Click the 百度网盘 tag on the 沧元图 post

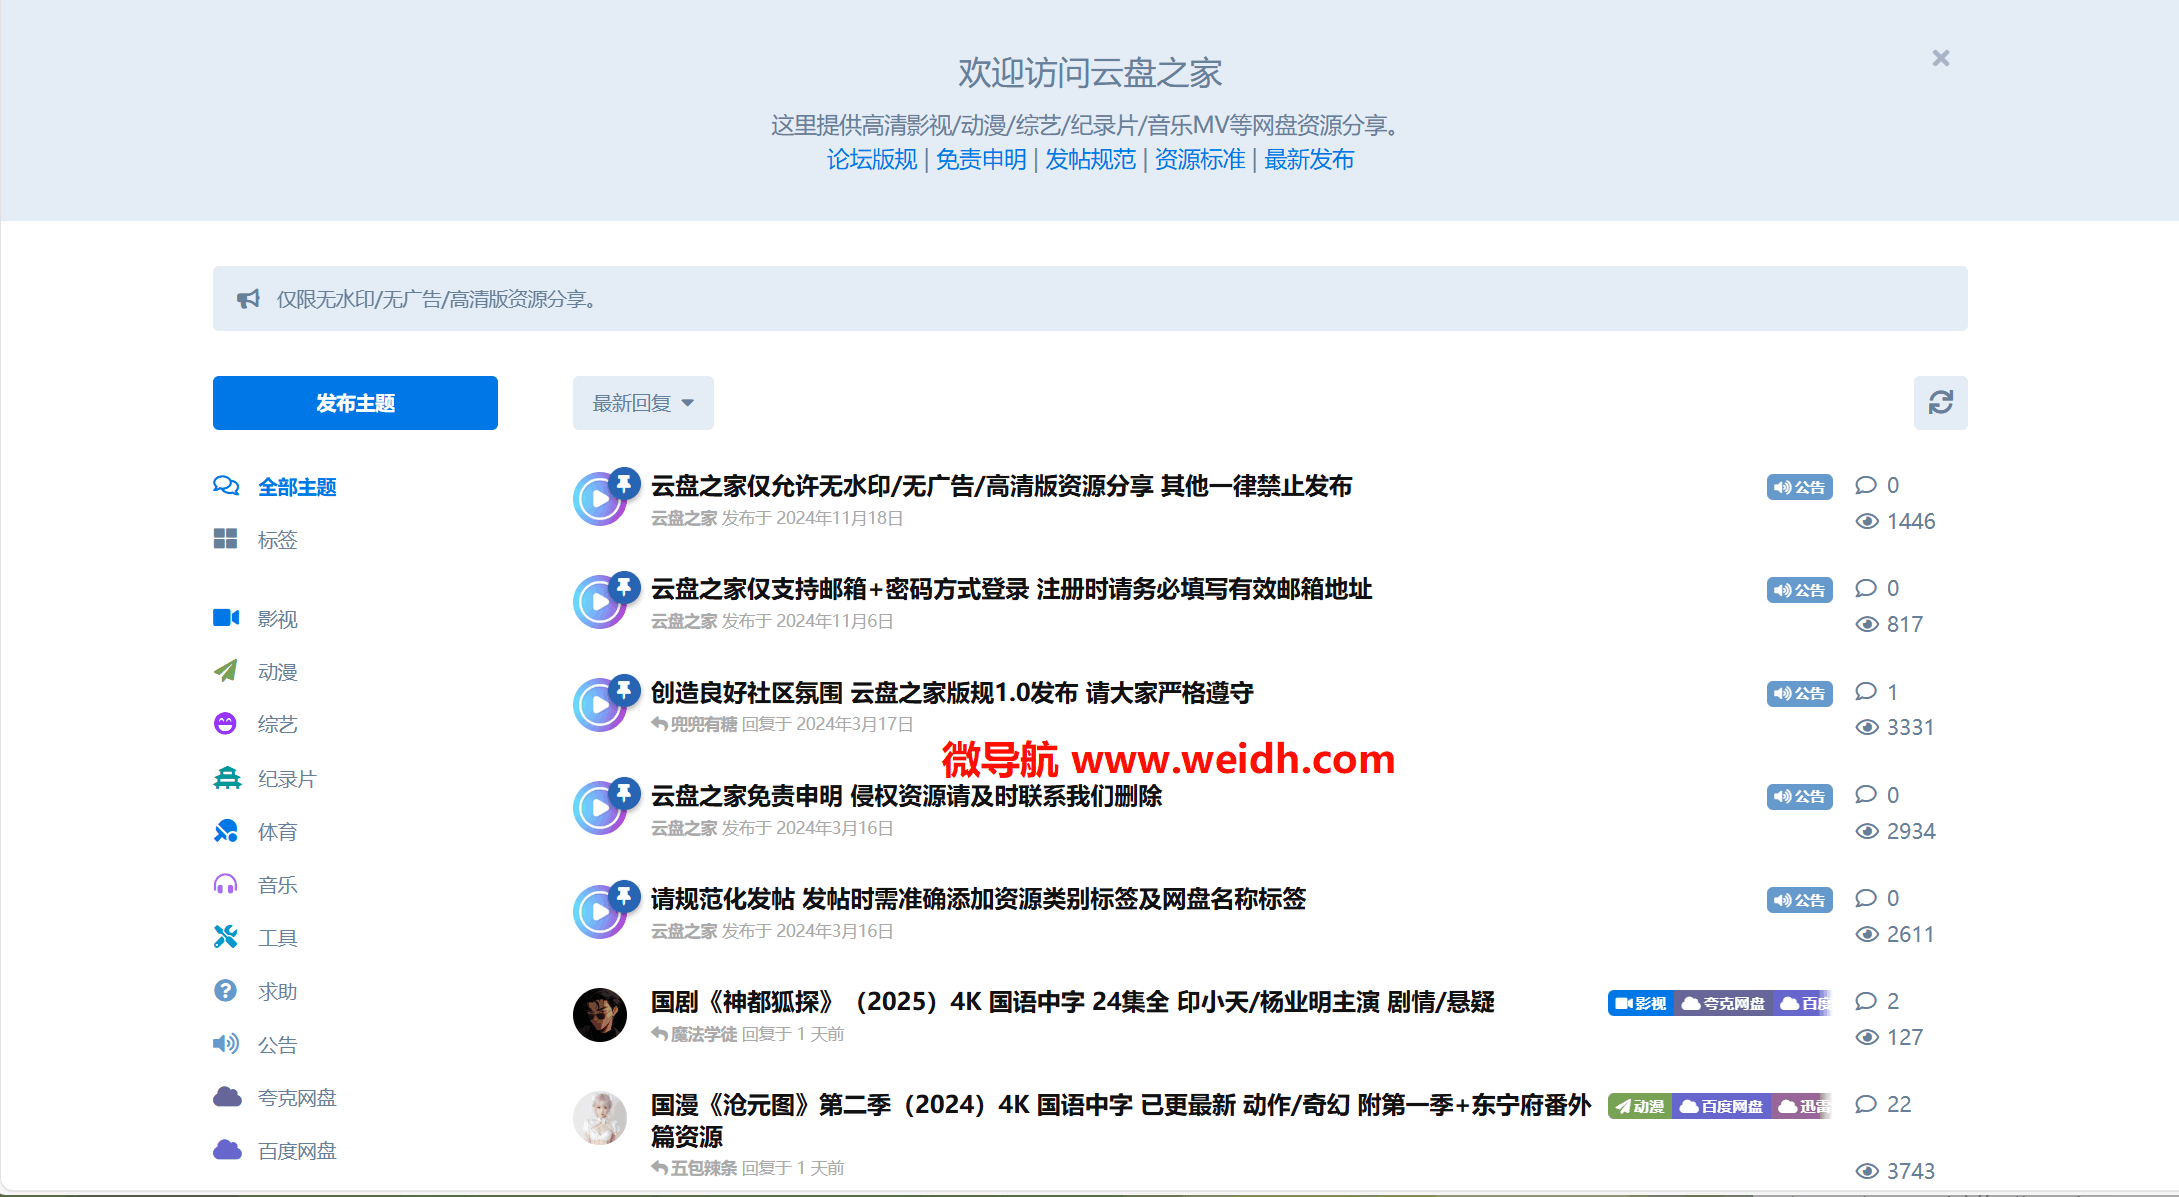pyautogui.click(x=1721, y=1106)
